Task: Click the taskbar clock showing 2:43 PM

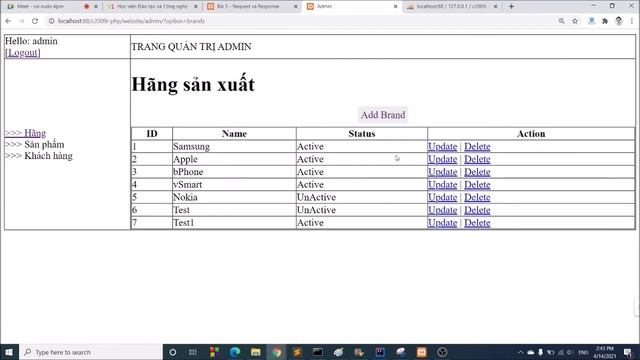Action: tap(604, 352)
